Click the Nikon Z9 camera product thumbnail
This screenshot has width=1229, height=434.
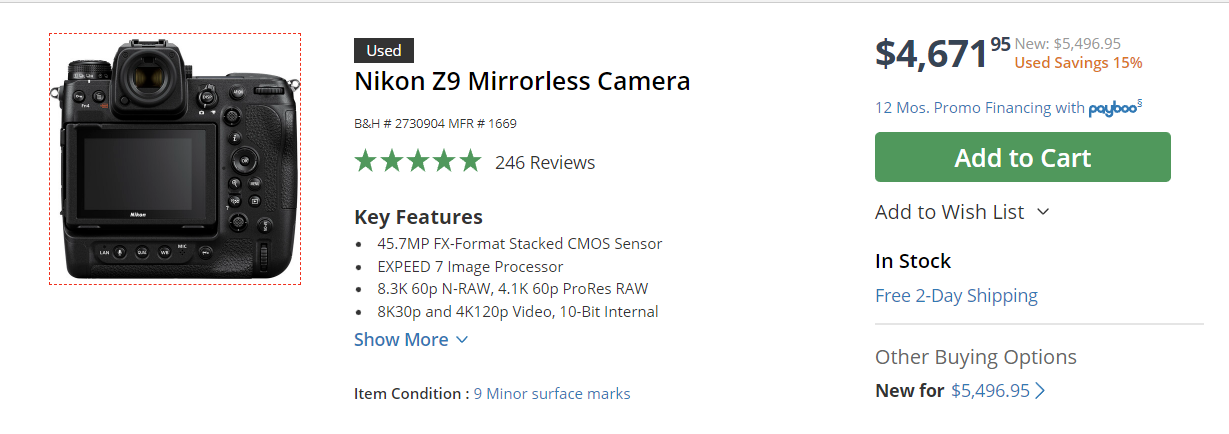(175, 159)
